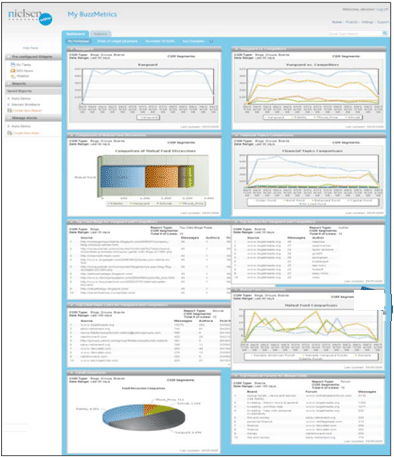
Task: Expand Warner Brothers saved reports
Action: (x=9, y=104)
